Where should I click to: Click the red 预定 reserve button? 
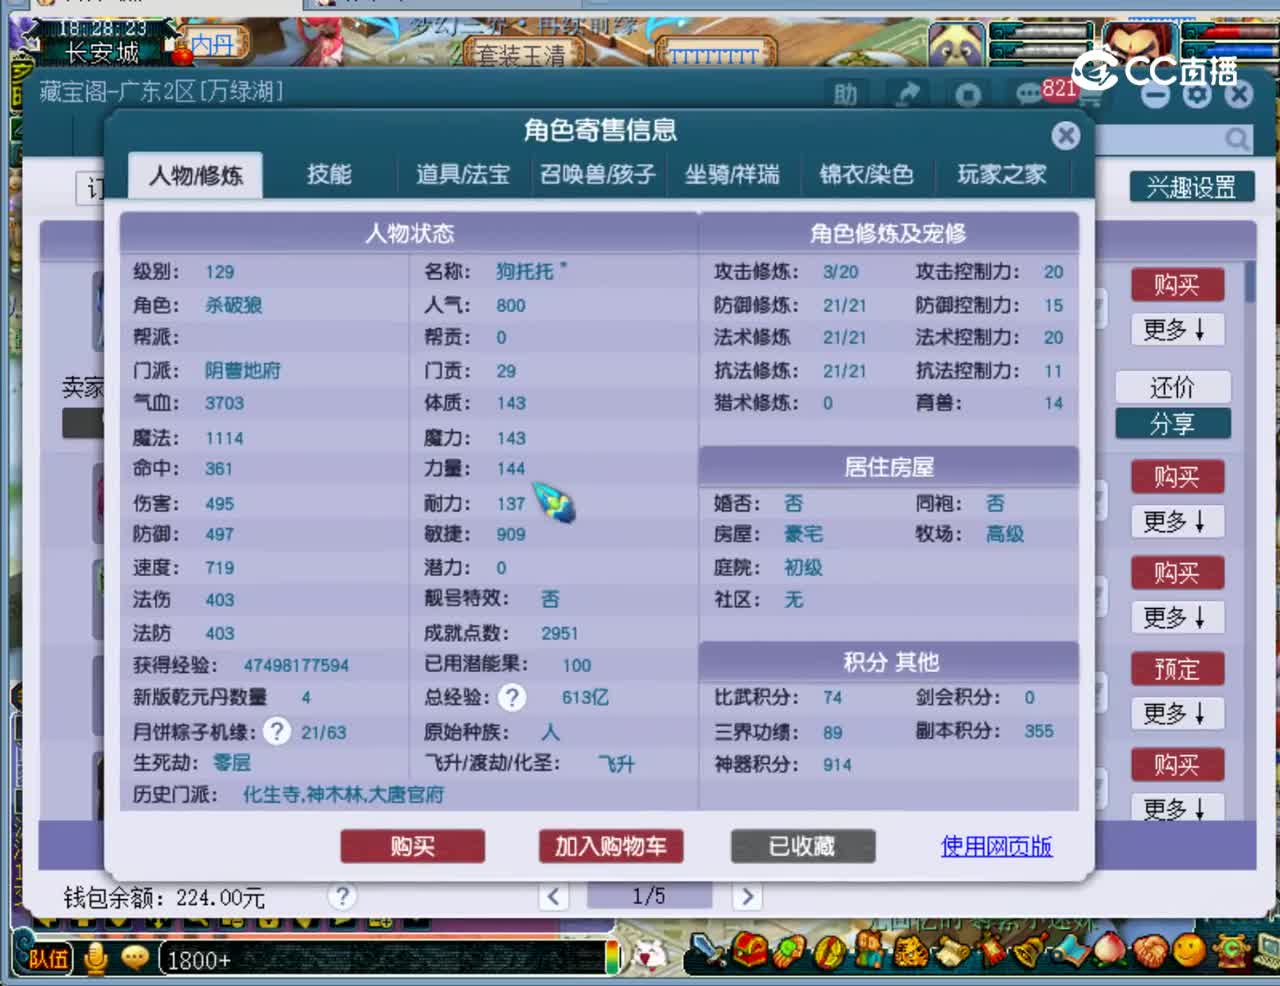1176,669
